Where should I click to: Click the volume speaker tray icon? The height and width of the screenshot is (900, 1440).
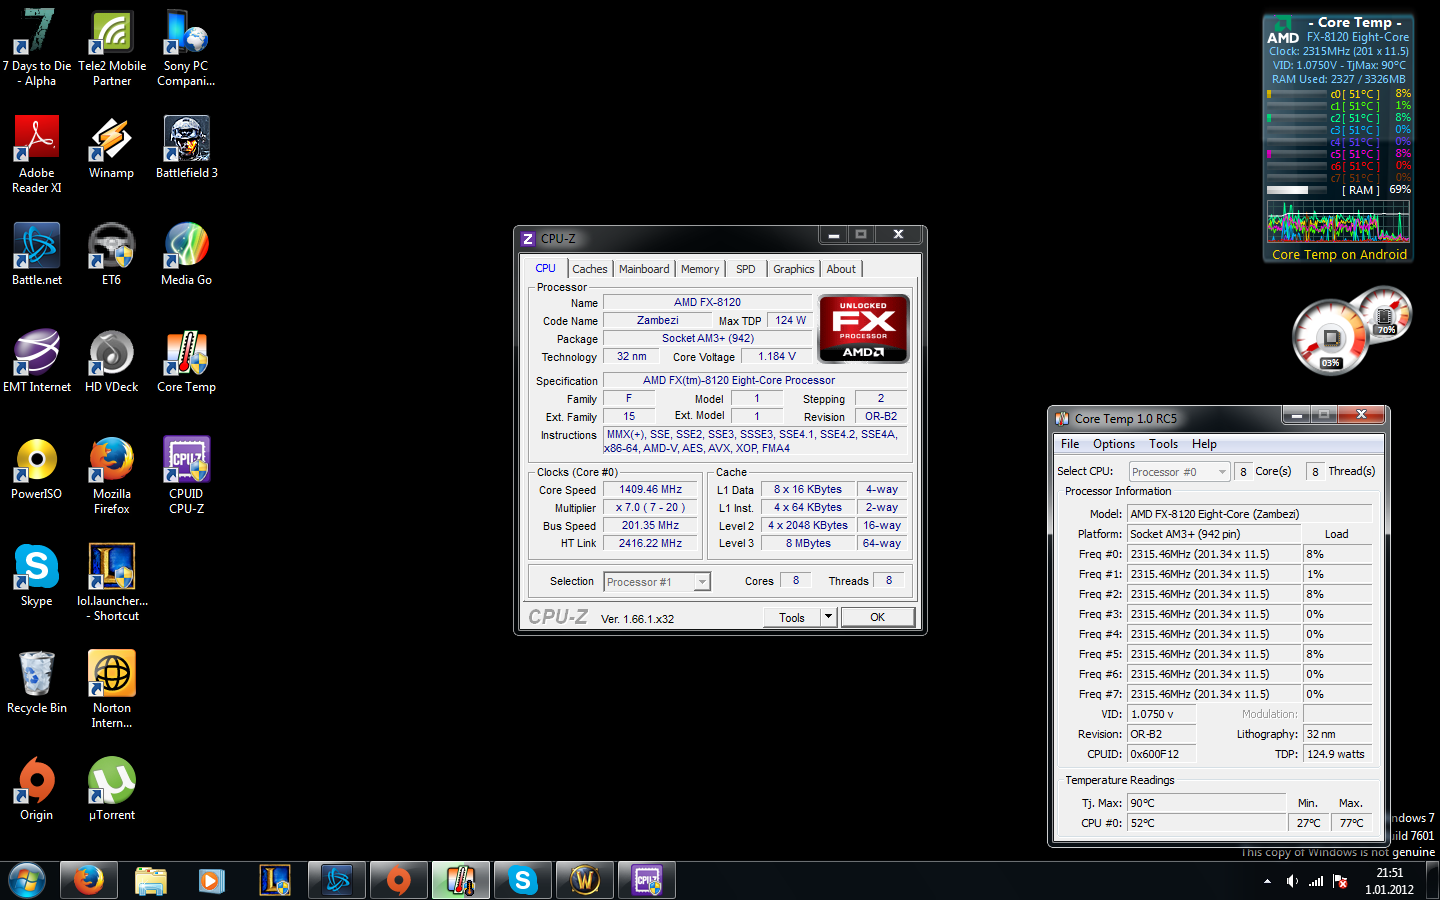tap(1292, 881)
